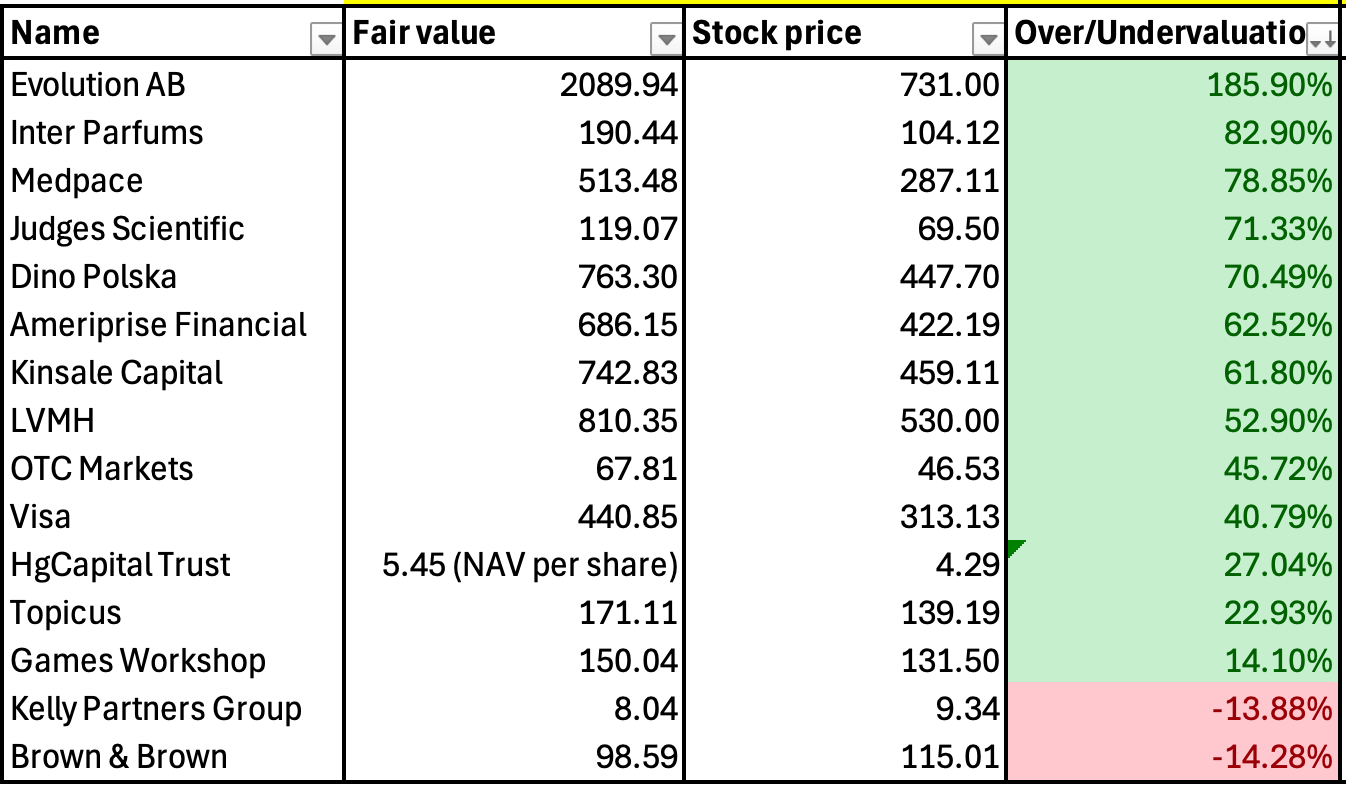Click the filter arrow beside 'Fair value' header
This screenshot has width=1346, height=788.
click(665, 40)
